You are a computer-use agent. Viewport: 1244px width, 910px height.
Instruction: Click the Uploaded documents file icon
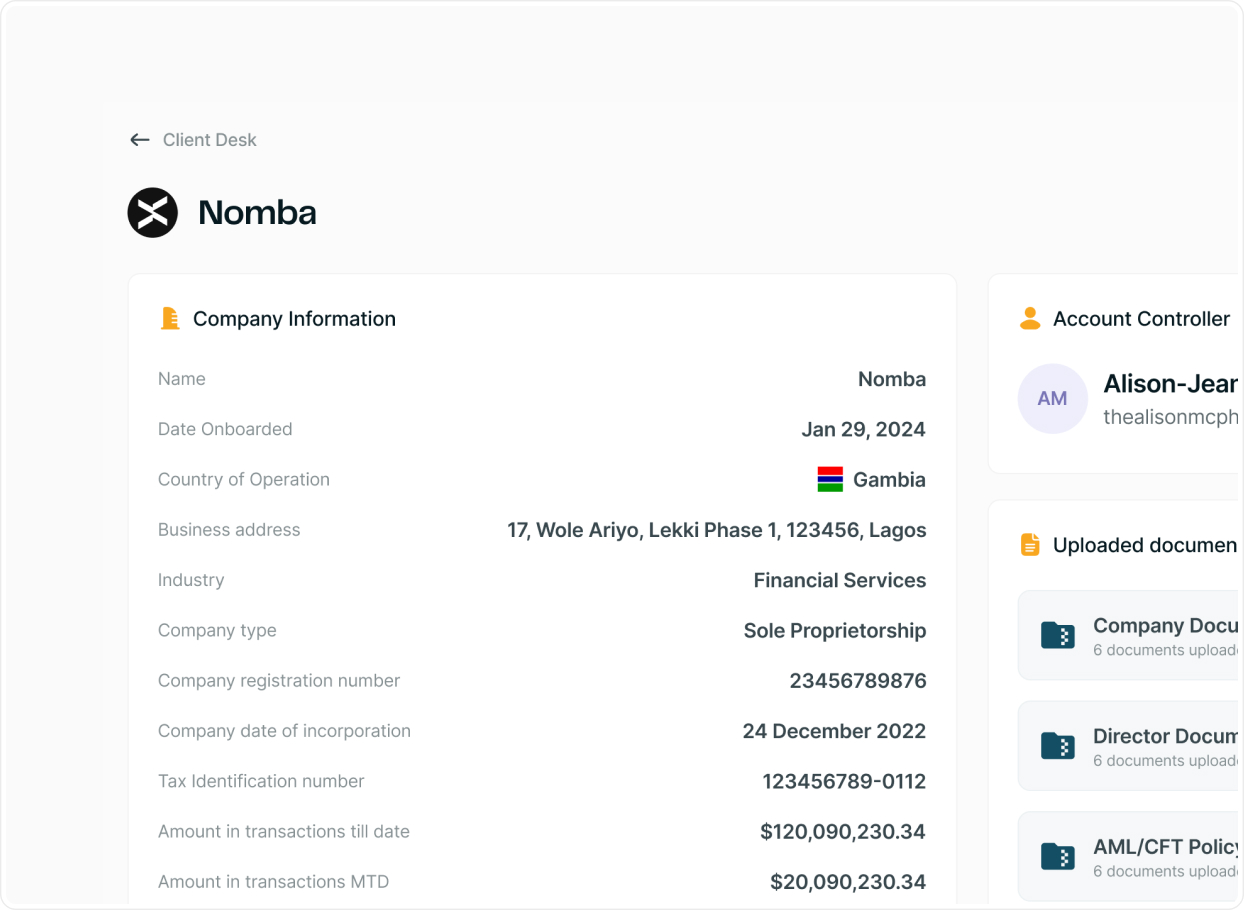[1030, 545]
